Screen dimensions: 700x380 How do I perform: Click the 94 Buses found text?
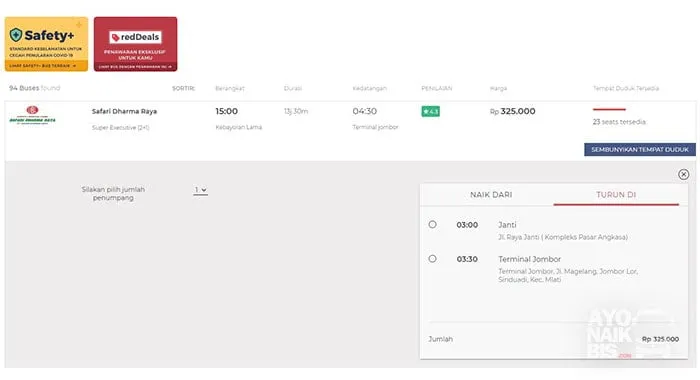coord(34,88)
